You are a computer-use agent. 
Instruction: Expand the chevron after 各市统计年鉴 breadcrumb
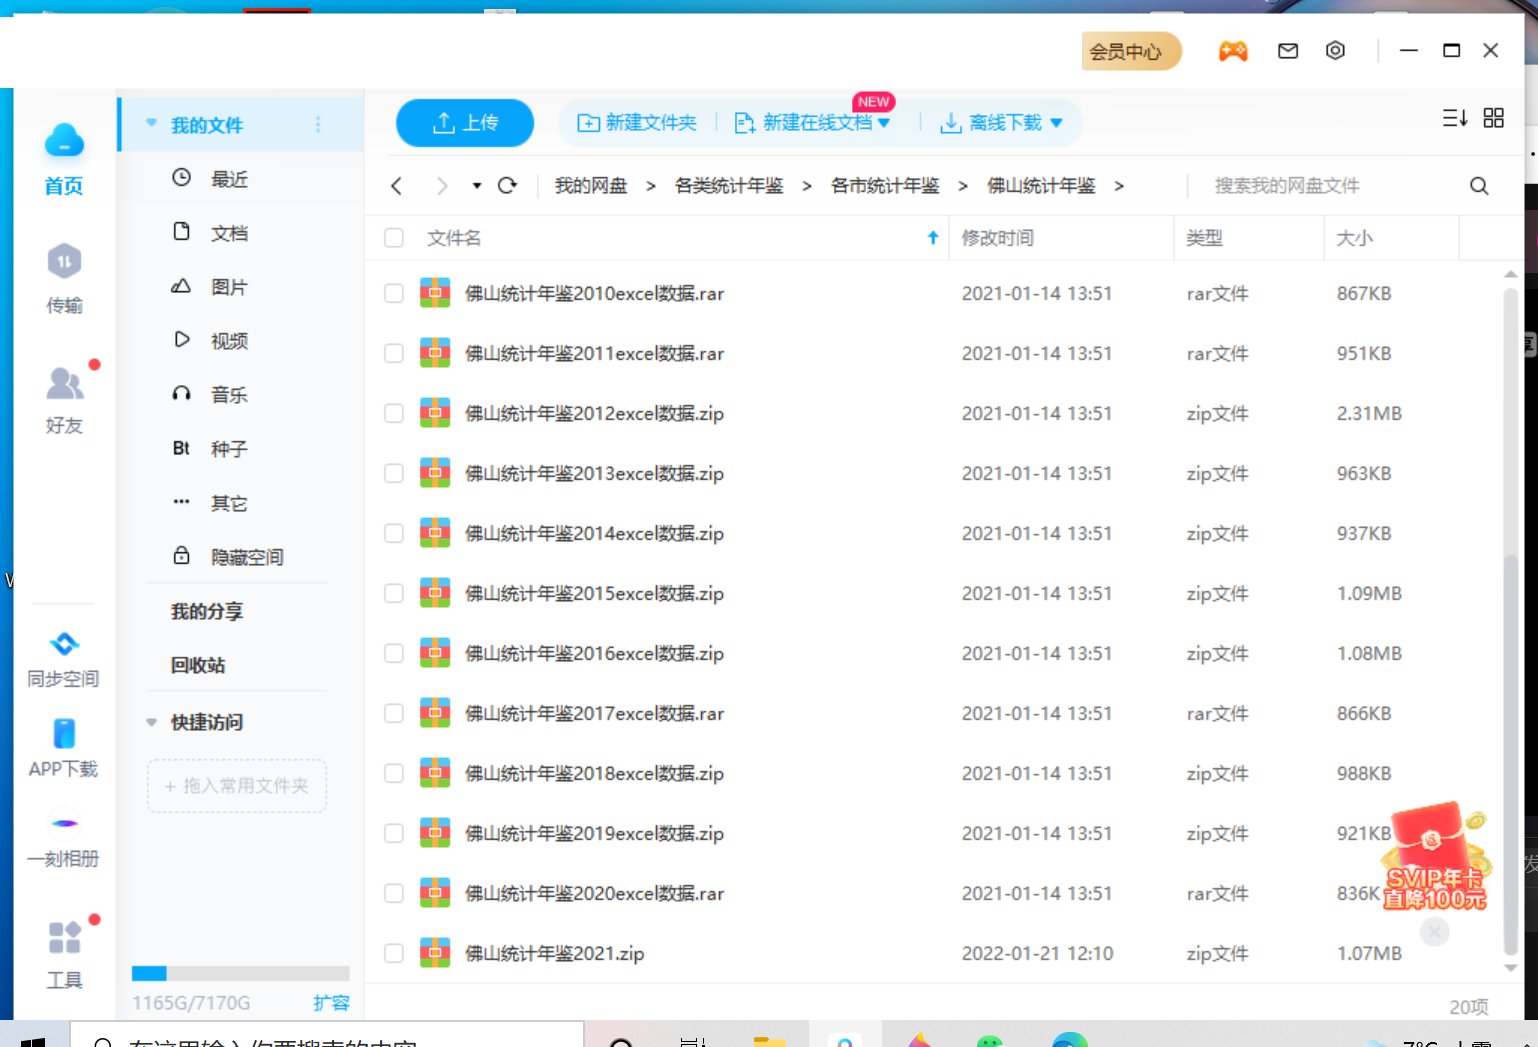(963, 186)
